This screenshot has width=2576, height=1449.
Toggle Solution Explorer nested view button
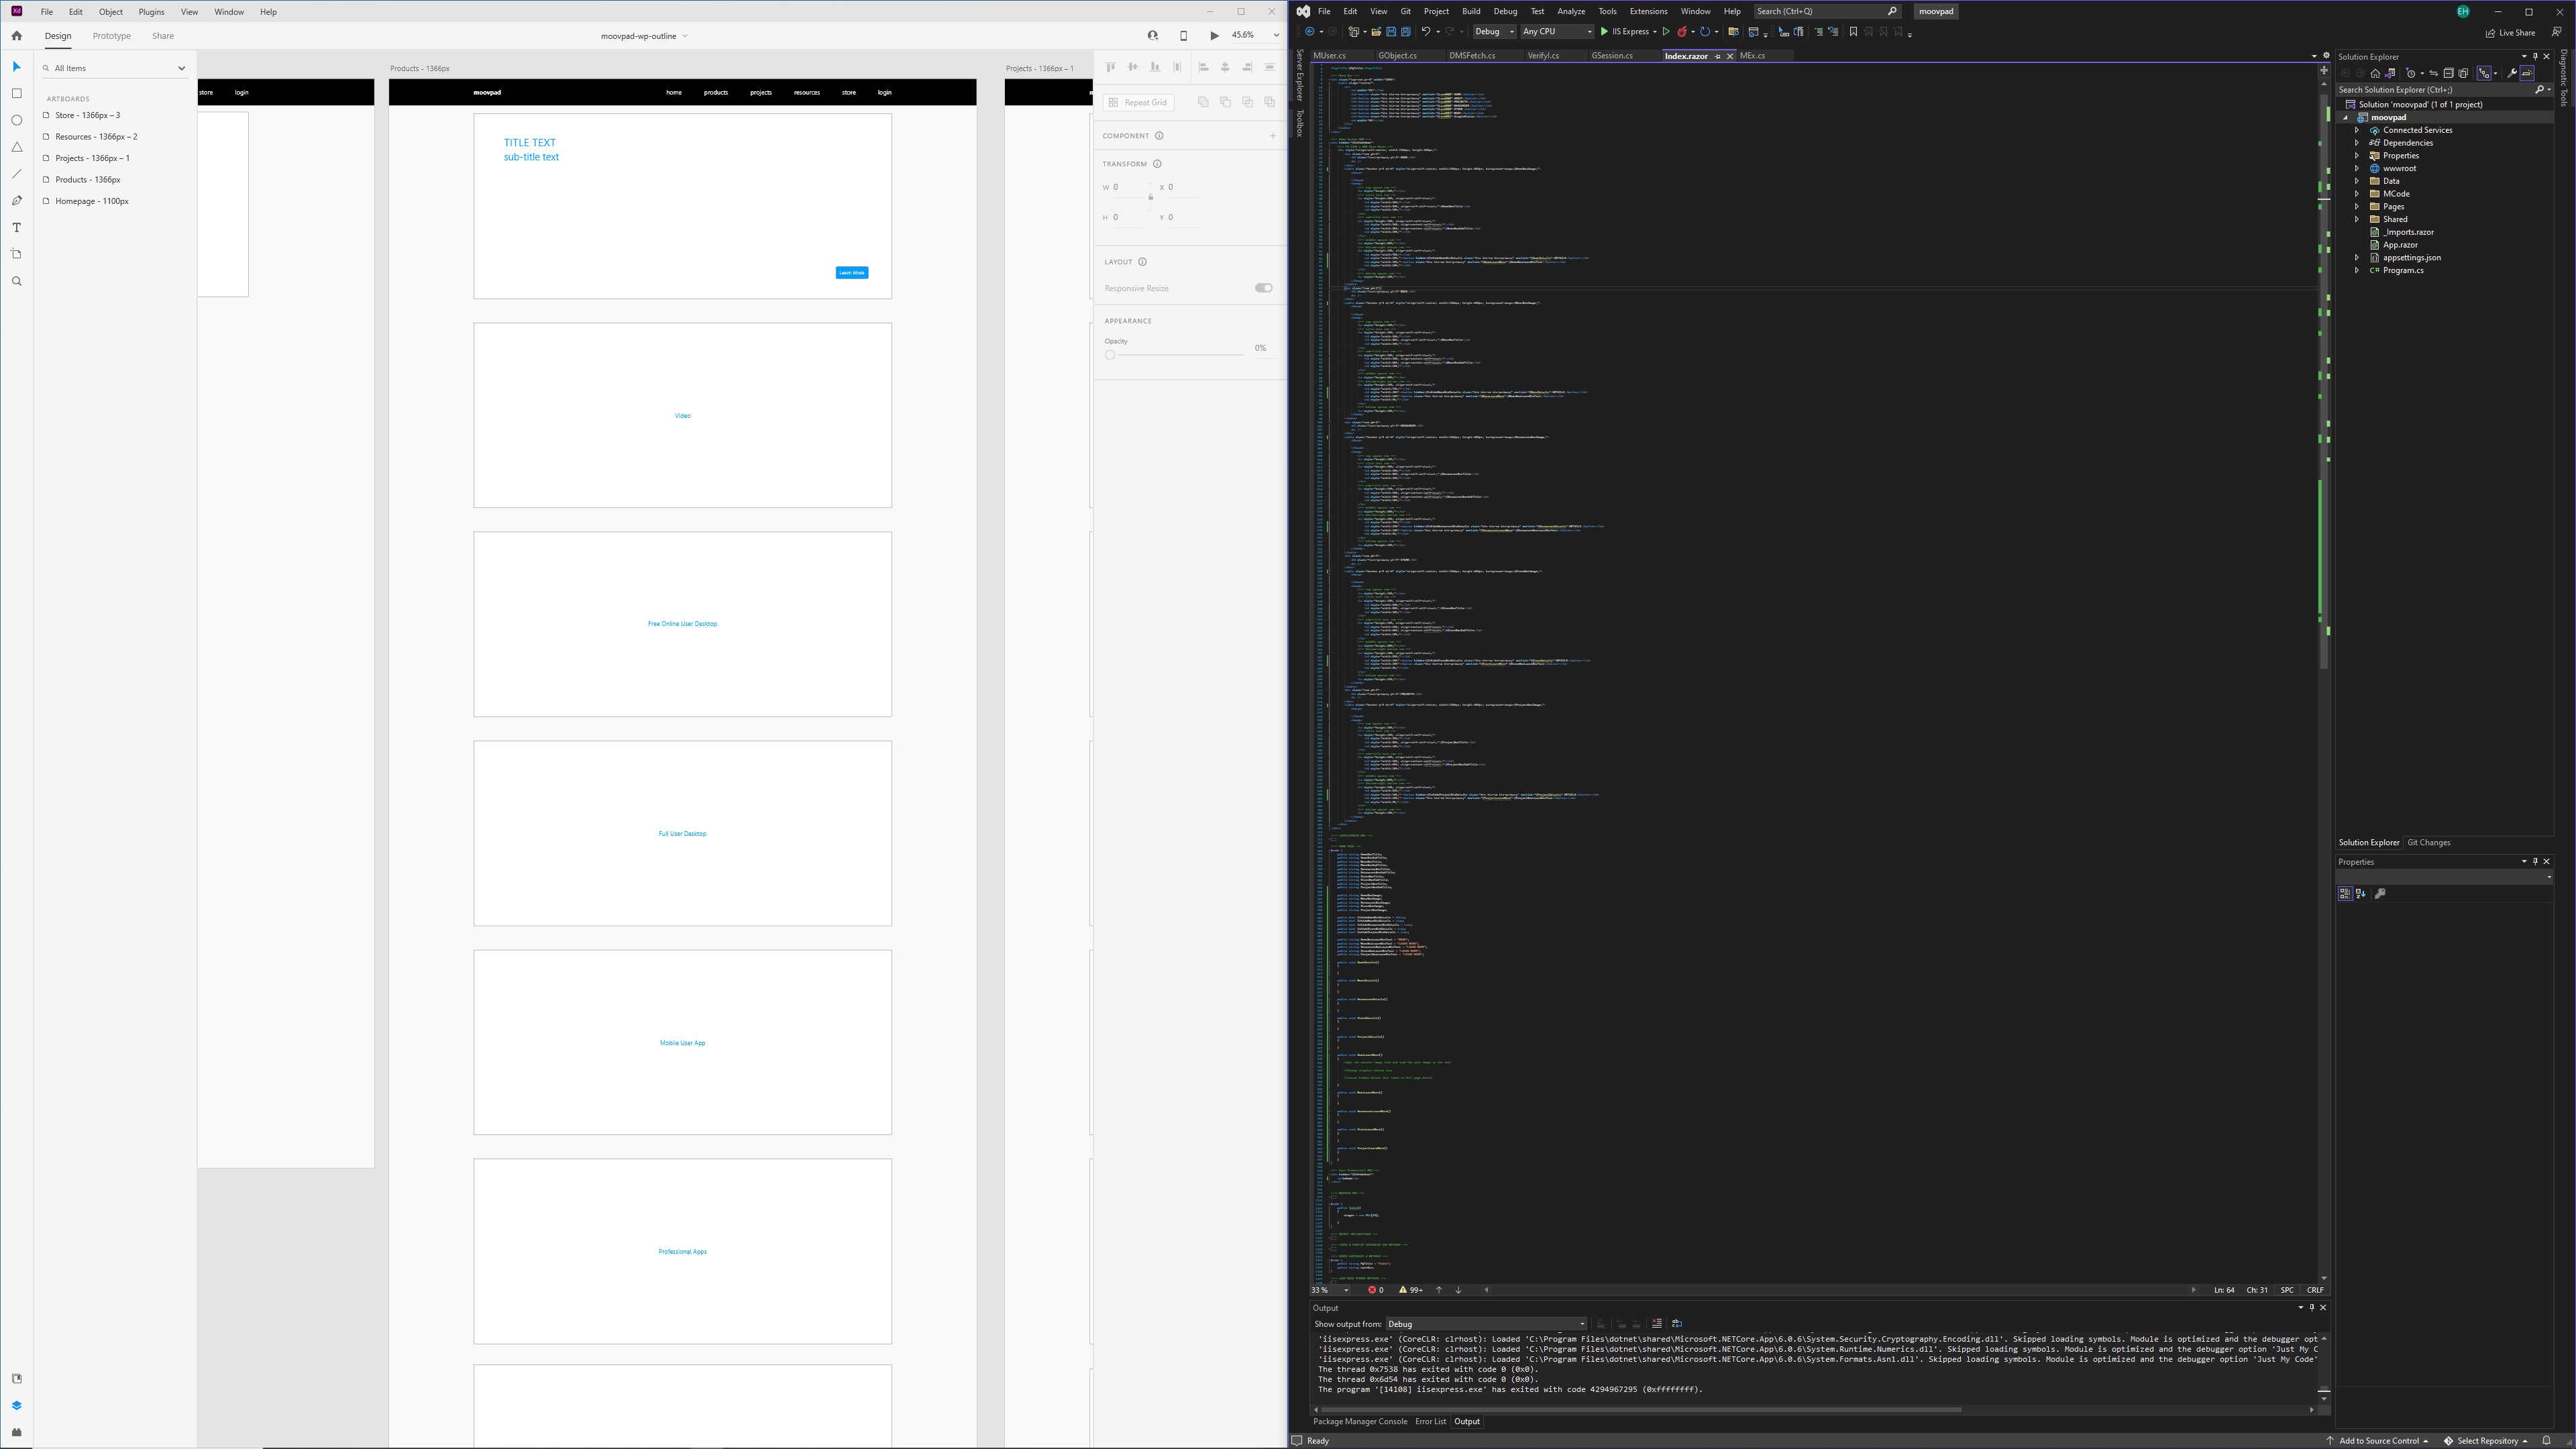pyautogui.click(x=2484, y=73)
